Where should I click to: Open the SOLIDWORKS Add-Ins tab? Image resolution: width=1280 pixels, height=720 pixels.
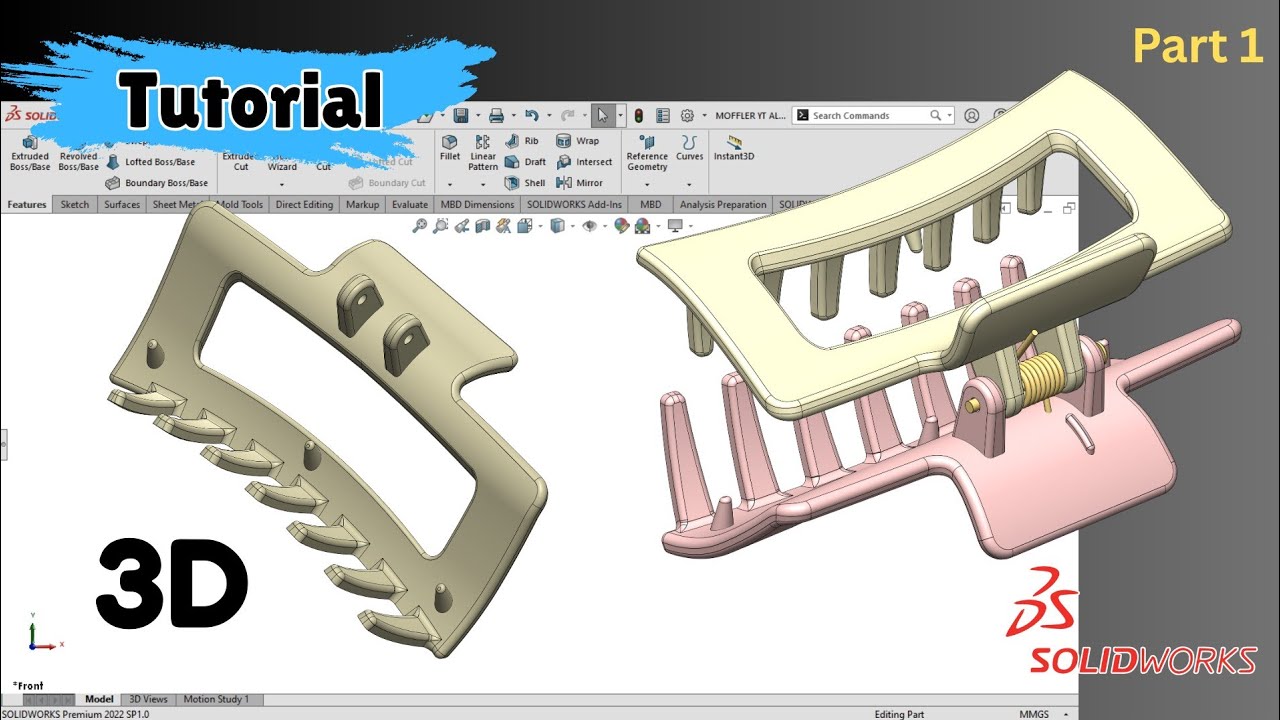click(x=574, y=205)
